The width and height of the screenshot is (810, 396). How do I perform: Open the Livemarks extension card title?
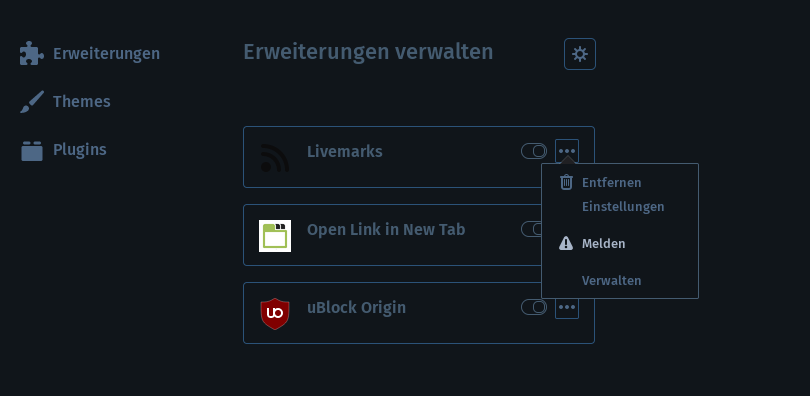[x=345, y=152]
